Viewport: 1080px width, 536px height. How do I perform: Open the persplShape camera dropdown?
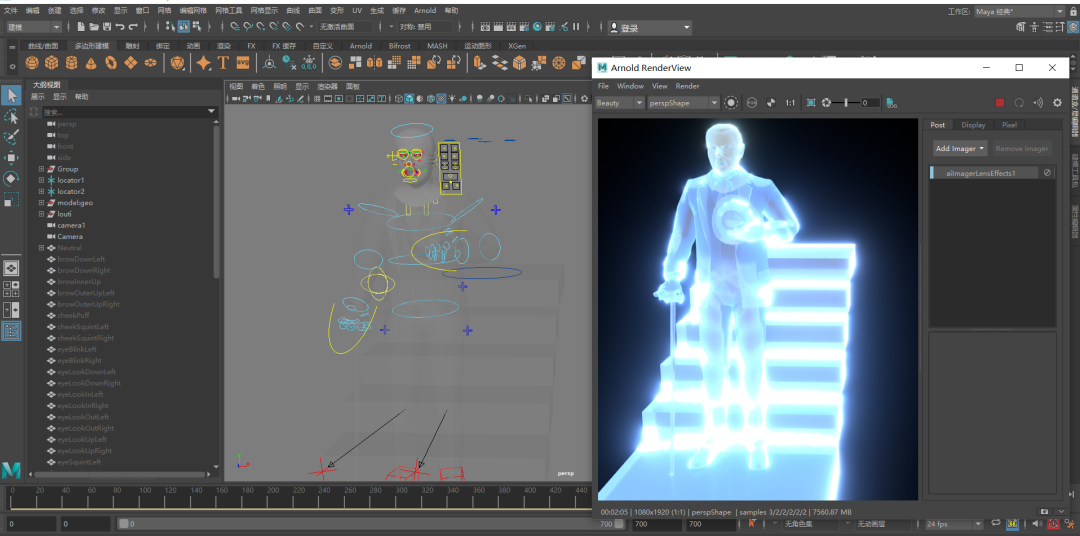pos(683,103)
